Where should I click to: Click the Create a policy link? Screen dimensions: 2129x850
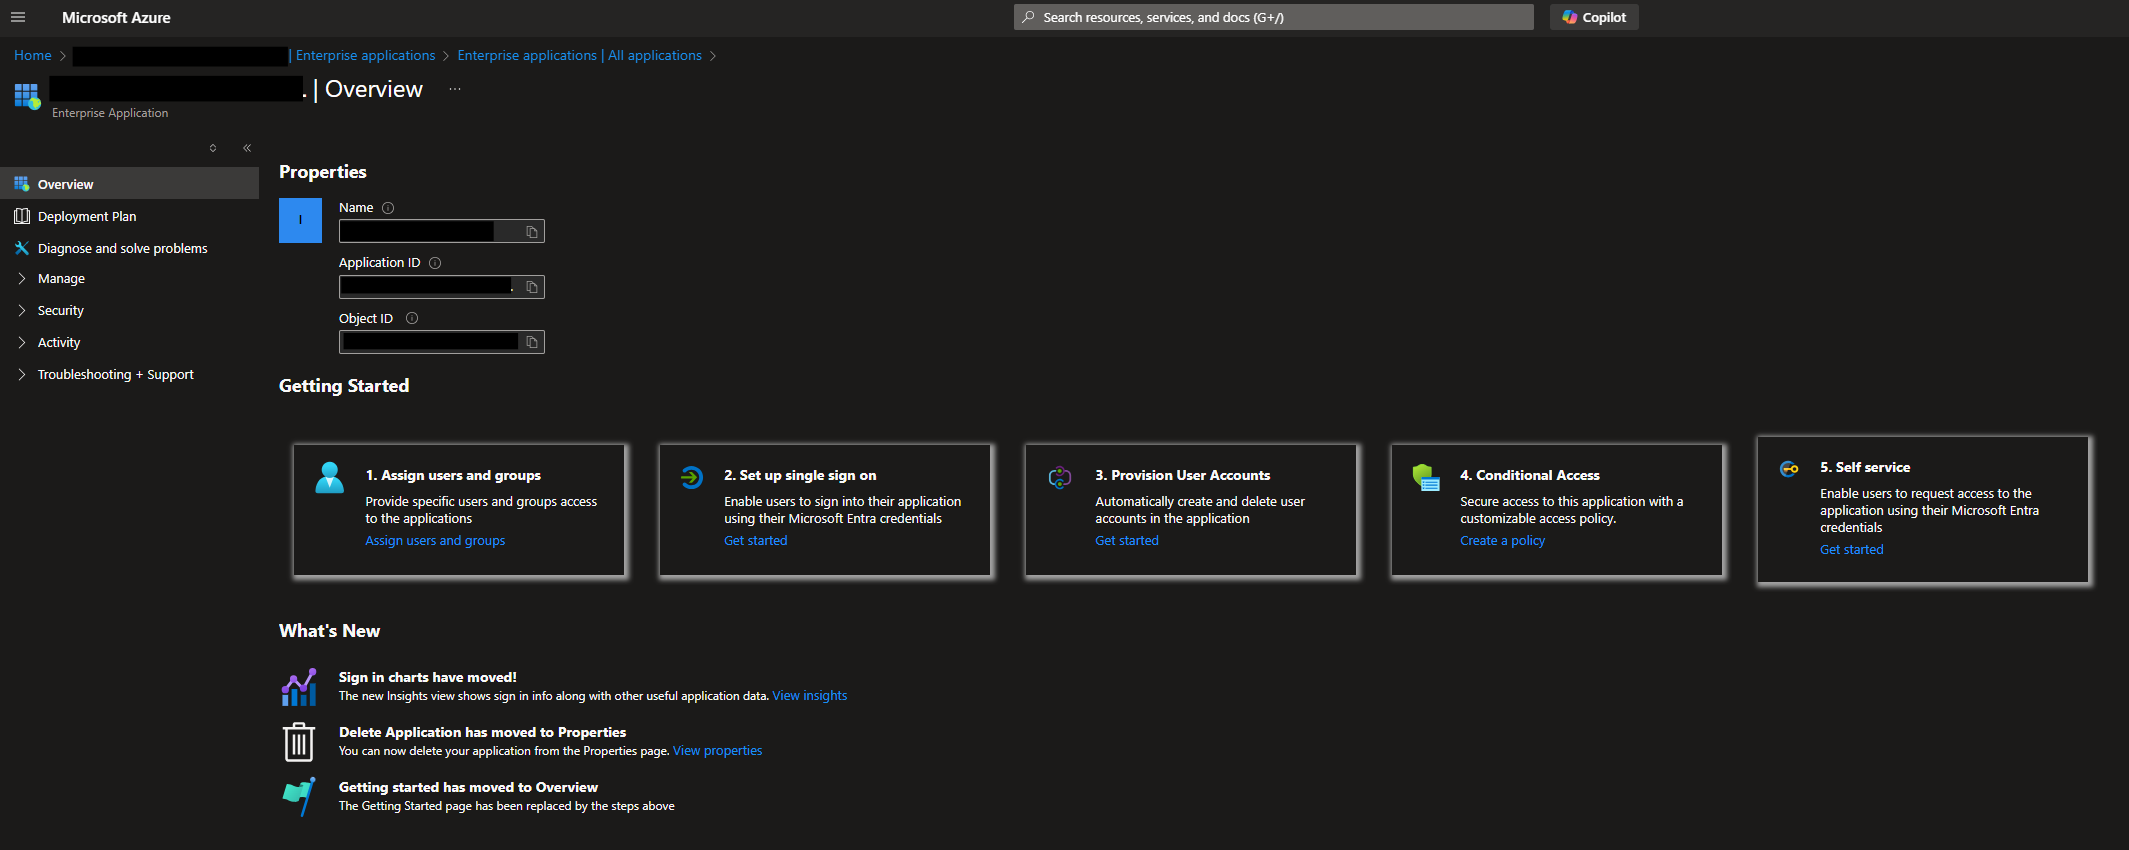coord(1503,541)
